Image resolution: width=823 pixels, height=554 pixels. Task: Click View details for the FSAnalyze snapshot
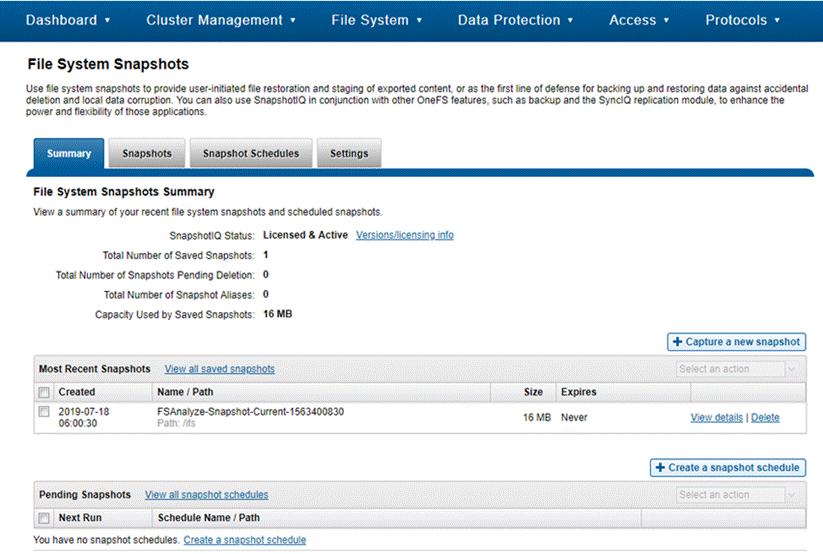point(716,418)
